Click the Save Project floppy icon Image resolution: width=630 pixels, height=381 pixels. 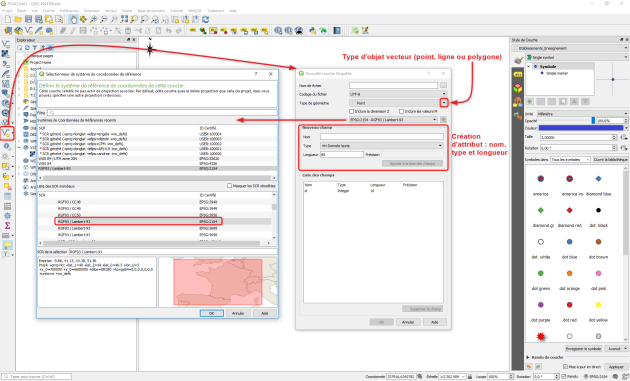coord(28,19)
